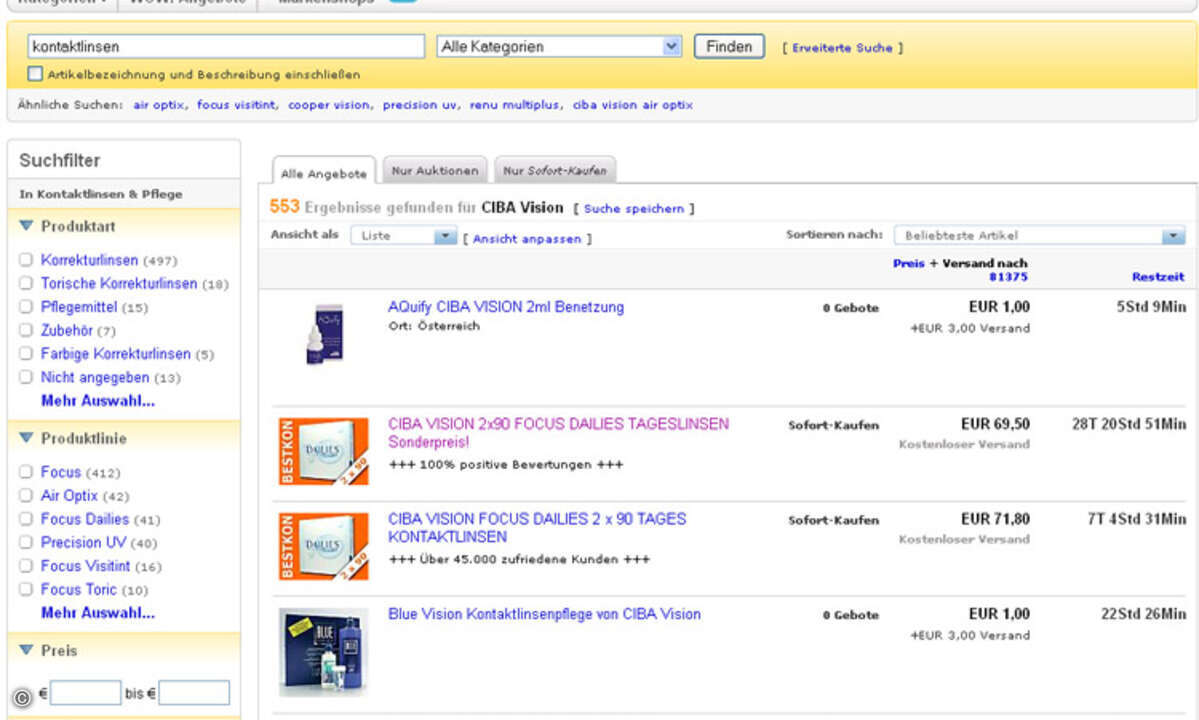1199x720 pixels.
Task: Switch to the Nur Sofort-Kaufen tab
Action: [554, 170]
